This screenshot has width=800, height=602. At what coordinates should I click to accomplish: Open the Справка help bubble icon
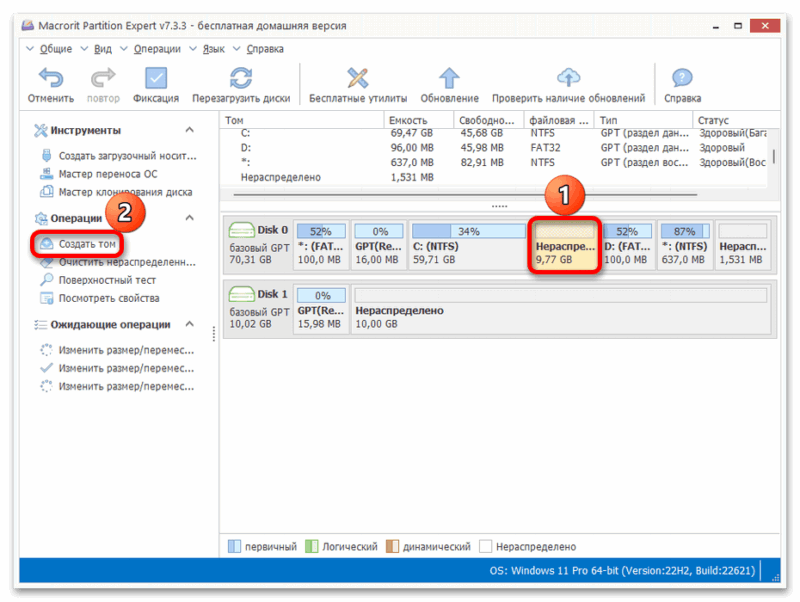point(682,78)
